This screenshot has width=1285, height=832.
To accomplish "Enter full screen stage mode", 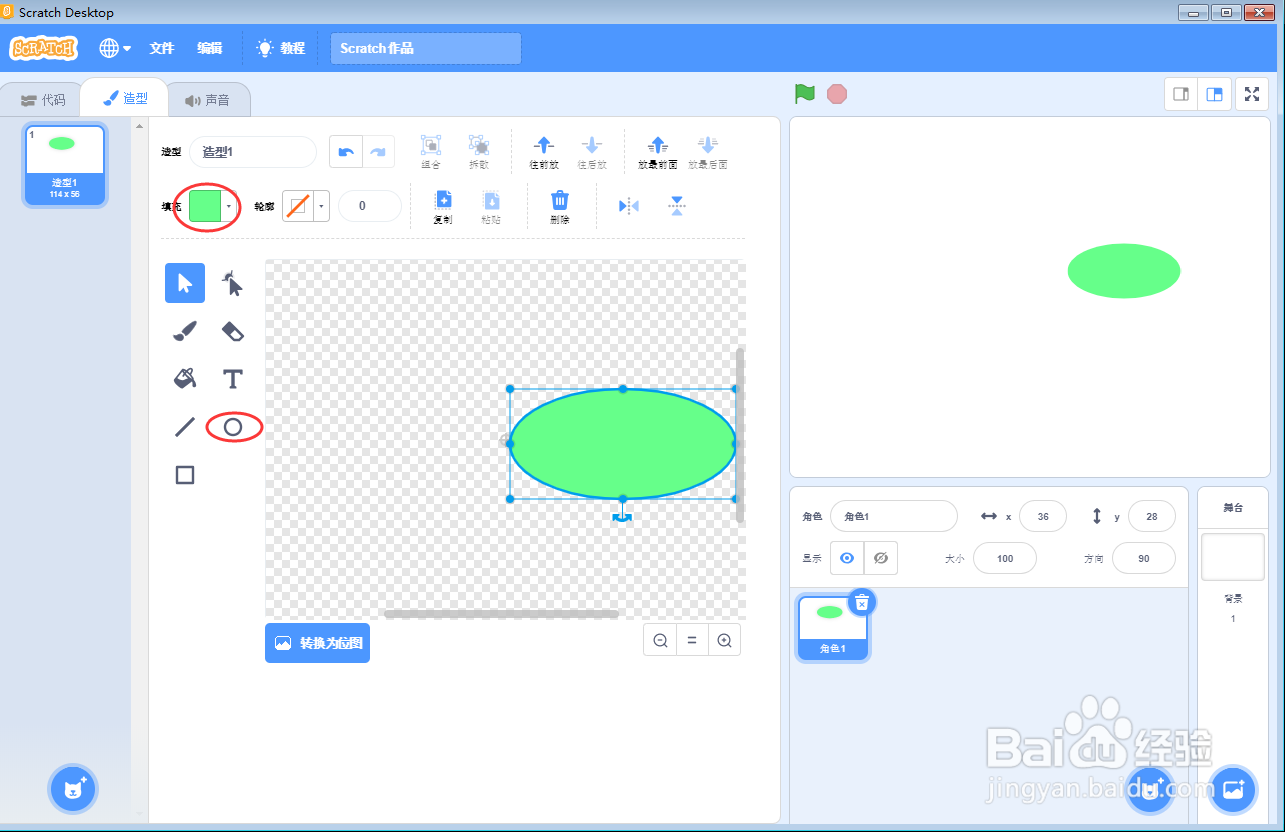I will coord(1252,94).
